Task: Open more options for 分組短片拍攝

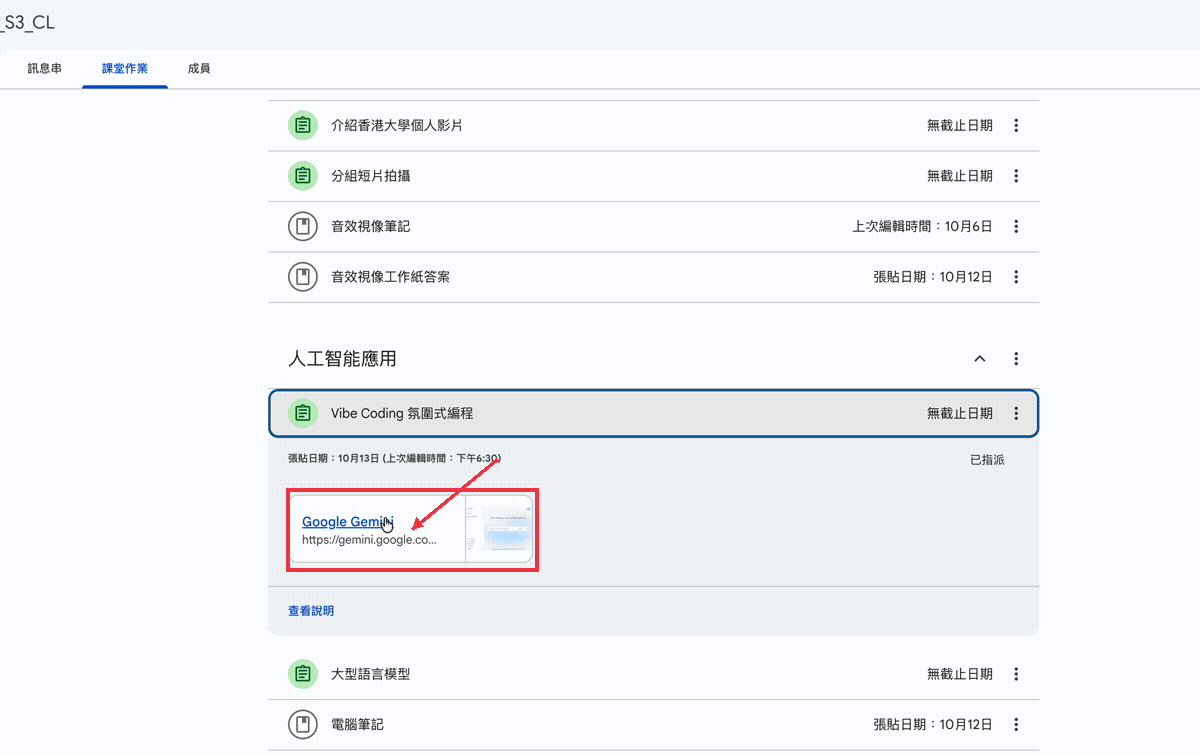Action: pyautogui.click(x=1016, y=176)
